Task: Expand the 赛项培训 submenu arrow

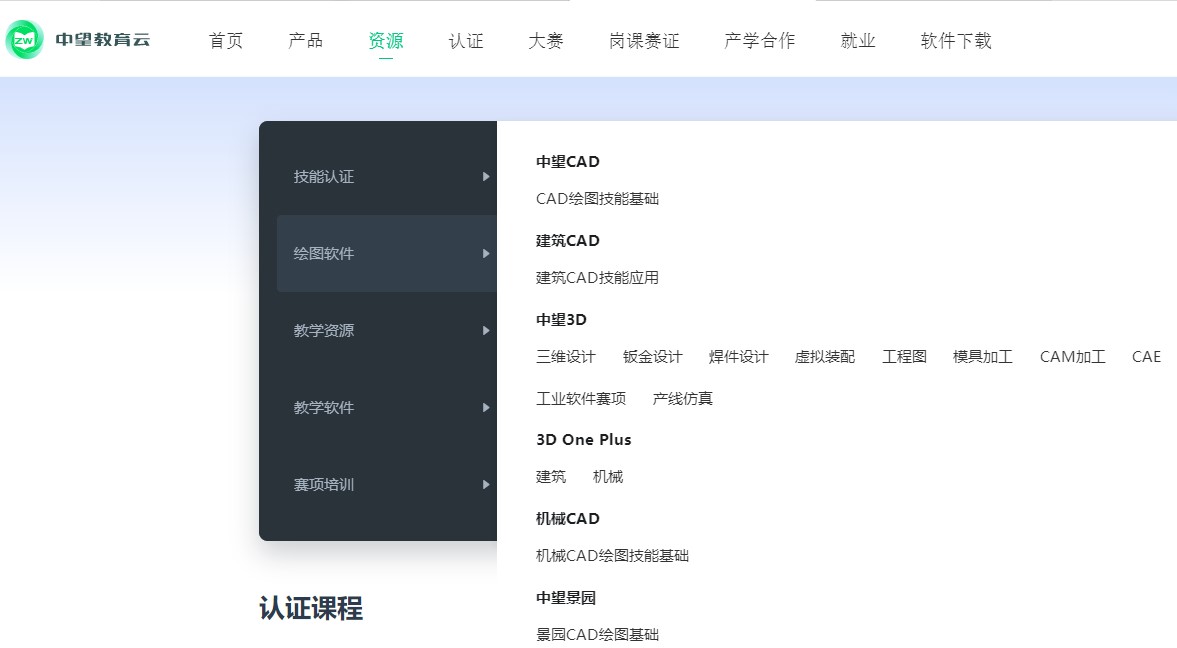Action: tap(486, 485)
